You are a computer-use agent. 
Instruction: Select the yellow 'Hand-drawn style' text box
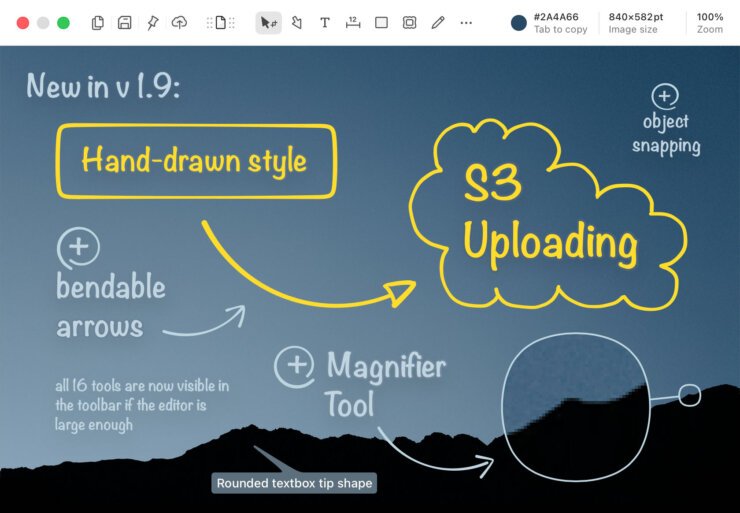tap(196, 161)
